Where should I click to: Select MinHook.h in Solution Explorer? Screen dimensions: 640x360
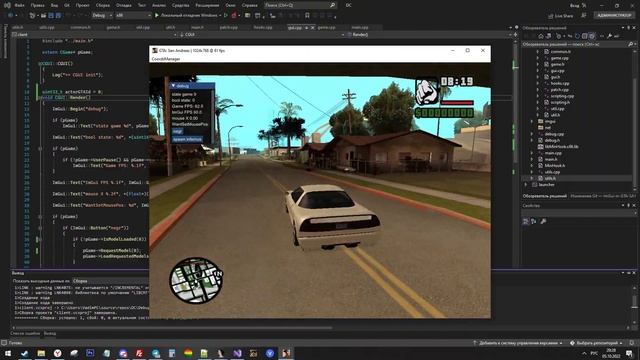pos(555,166)
